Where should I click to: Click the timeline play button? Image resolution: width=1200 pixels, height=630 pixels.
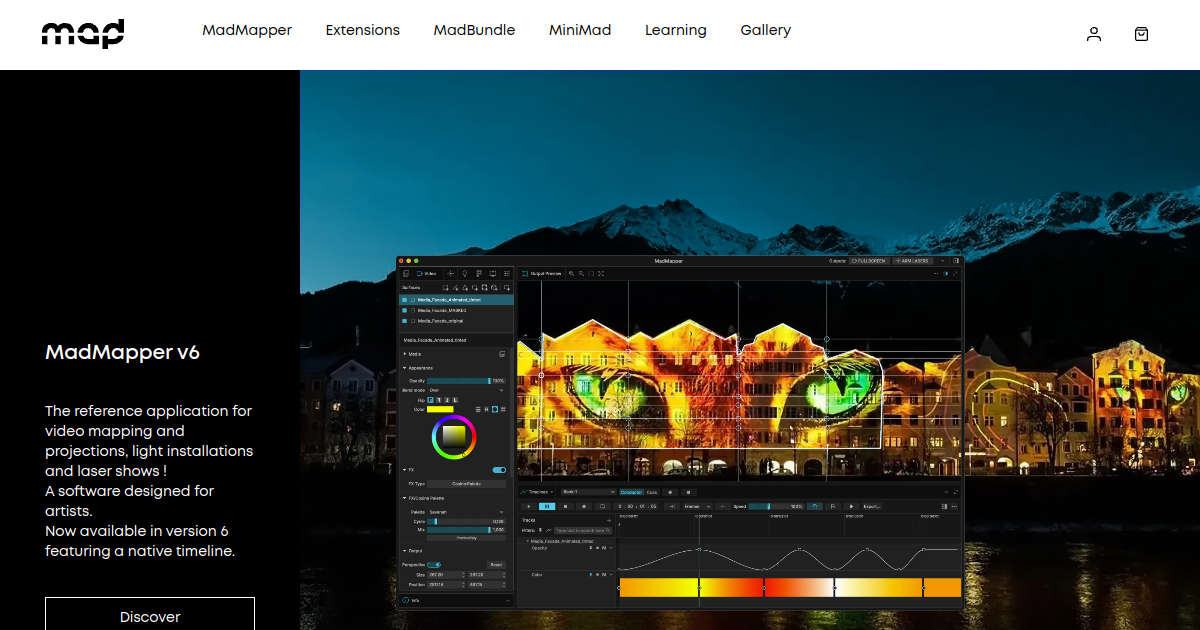(x=529, y=506)
